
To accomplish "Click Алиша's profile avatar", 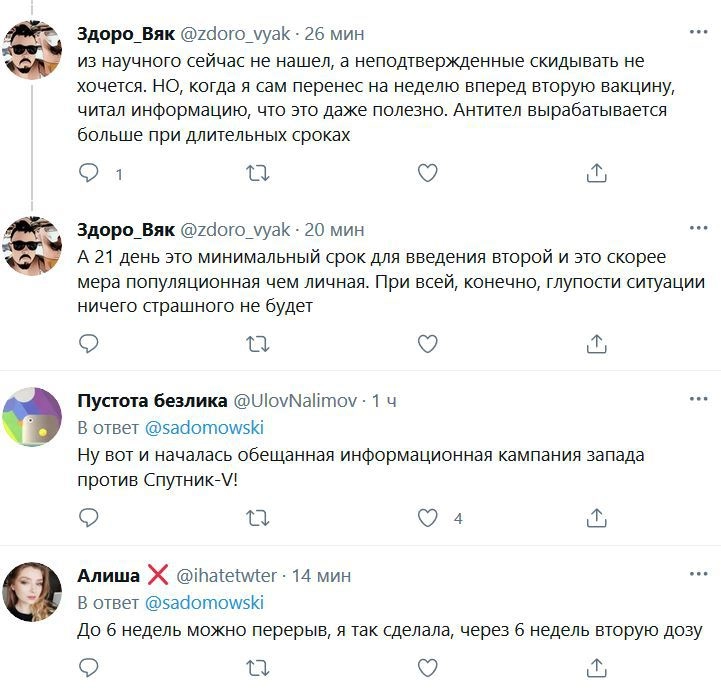I will click(34, 591).
